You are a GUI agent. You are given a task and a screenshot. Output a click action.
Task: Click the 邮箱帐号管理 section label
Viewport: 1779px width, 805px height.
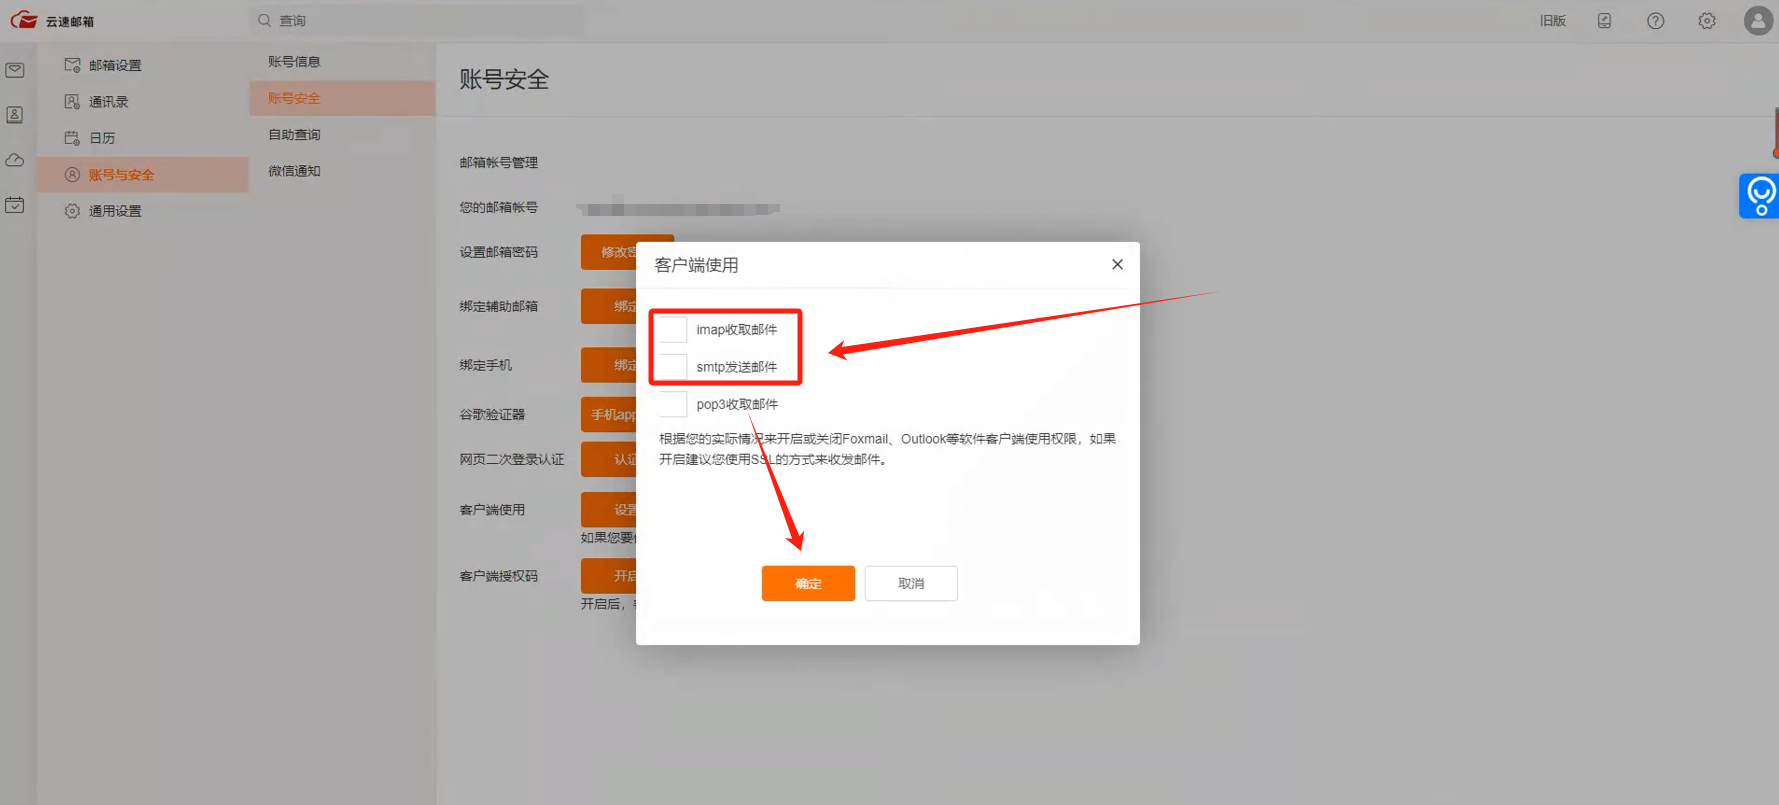click(x=498, y=163)
